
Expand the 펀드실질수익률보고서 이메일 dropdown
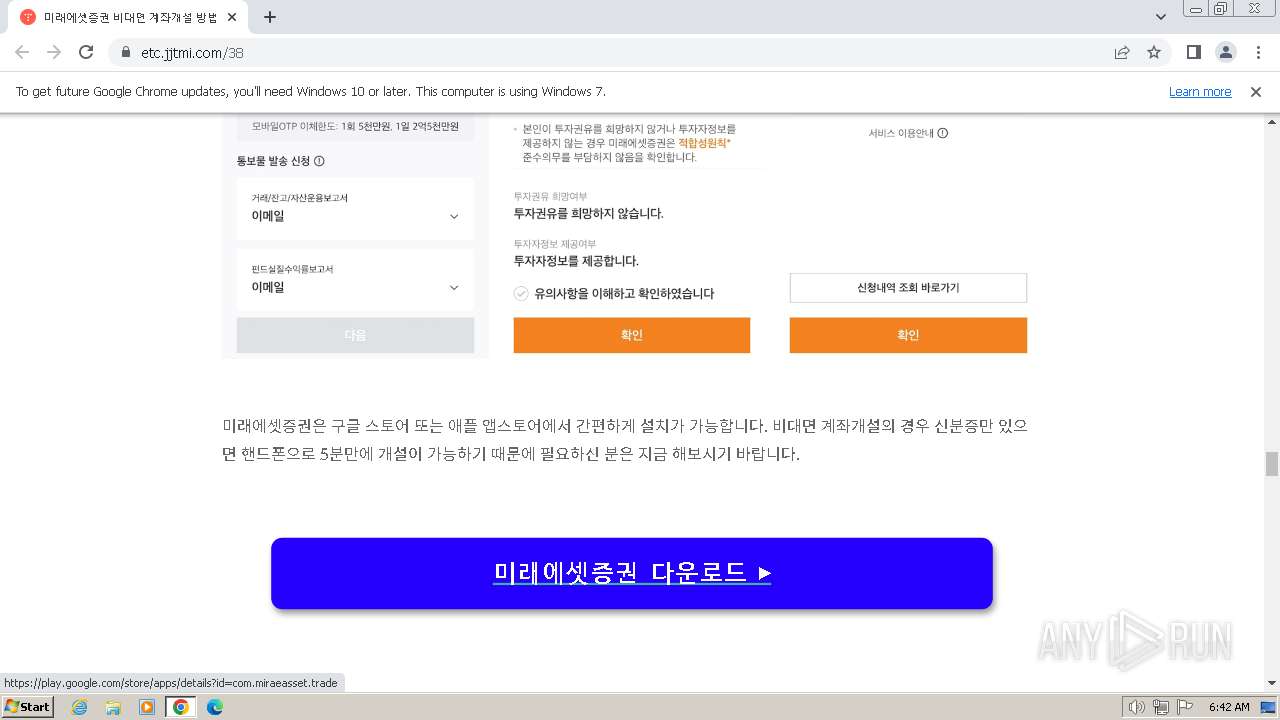(355, 280)
